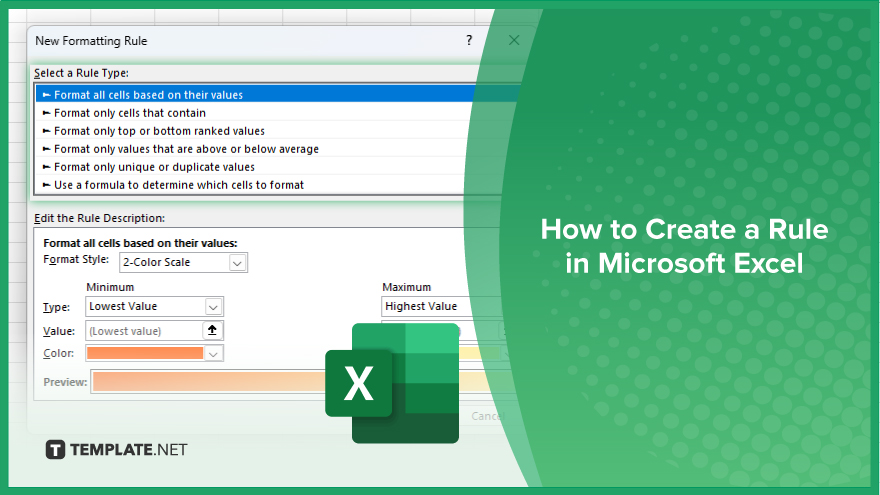Click the Minimum Value input field
880x495 pixels.
click(144, 331)
